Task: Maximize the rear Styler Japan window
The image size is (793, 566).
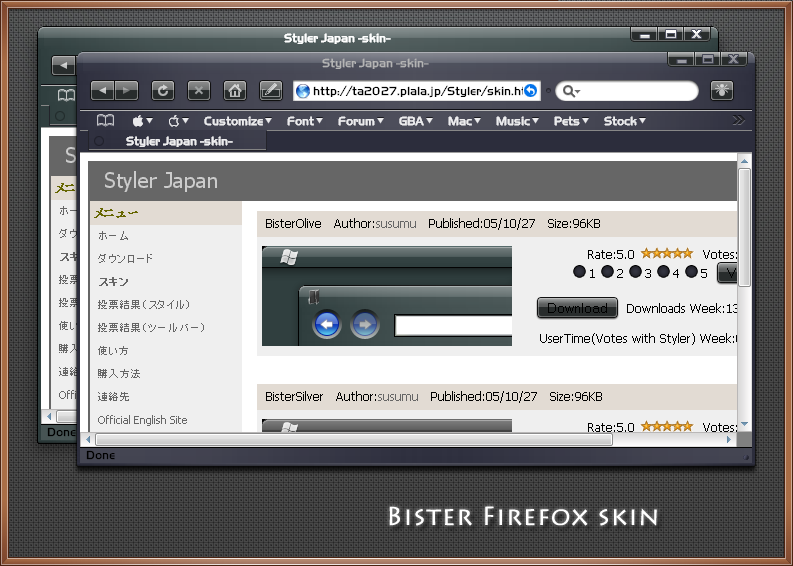Action: 671,34
